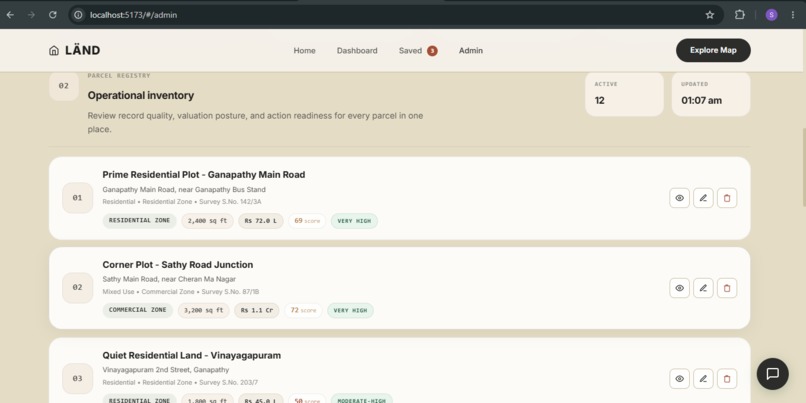The height and width of the screenshot is (403, 806).
Task: Click the LÄND home logo
Action: click(x=75, y=50)
